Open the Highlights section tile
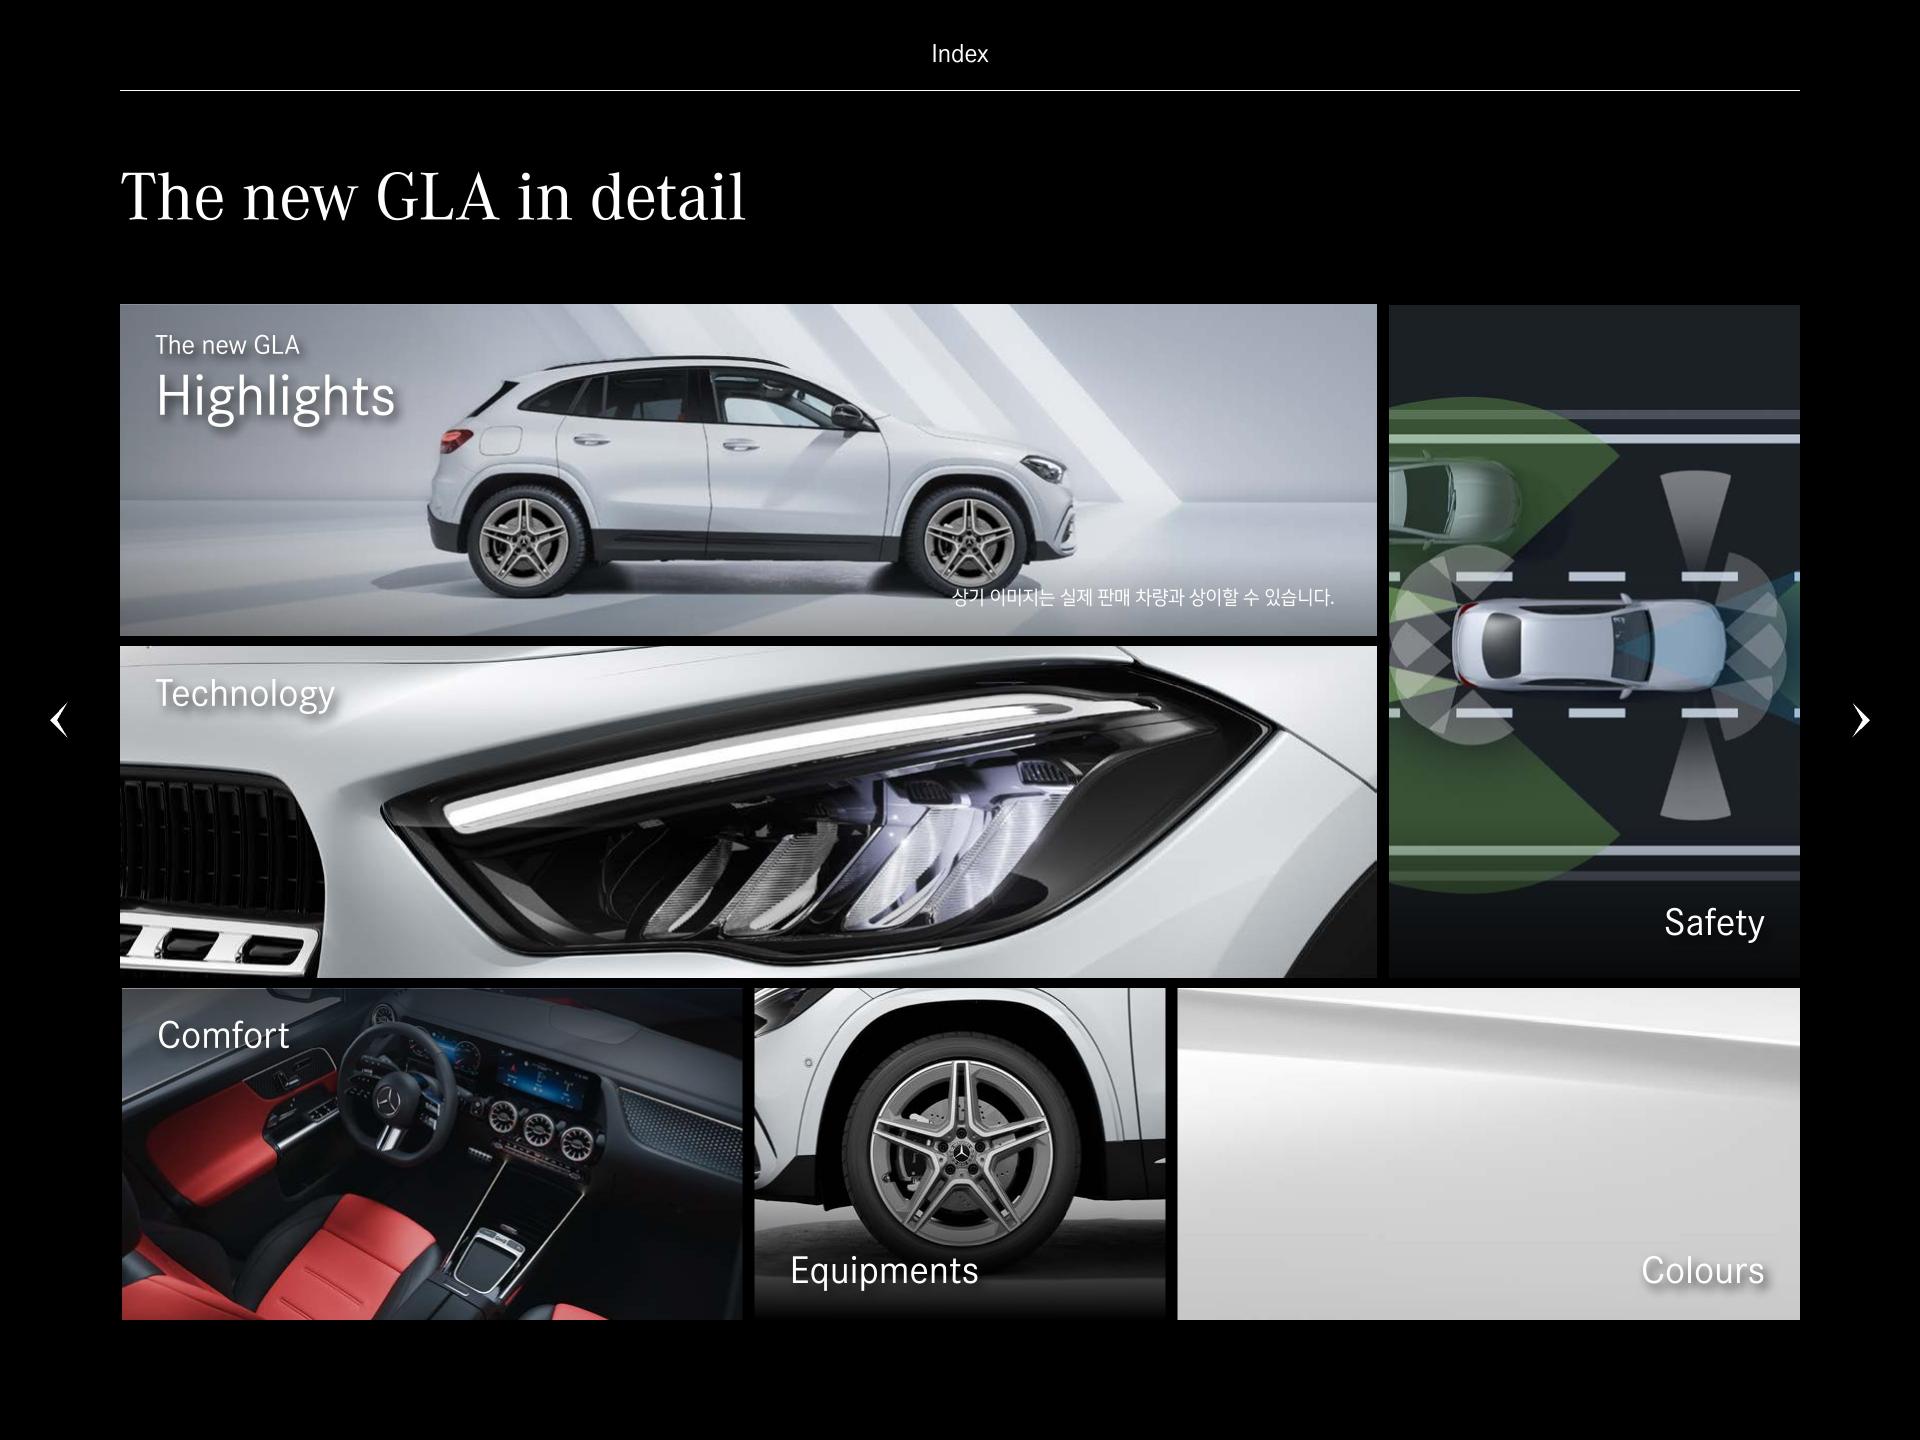The image size is (1920, 1440). coord(748,470)
